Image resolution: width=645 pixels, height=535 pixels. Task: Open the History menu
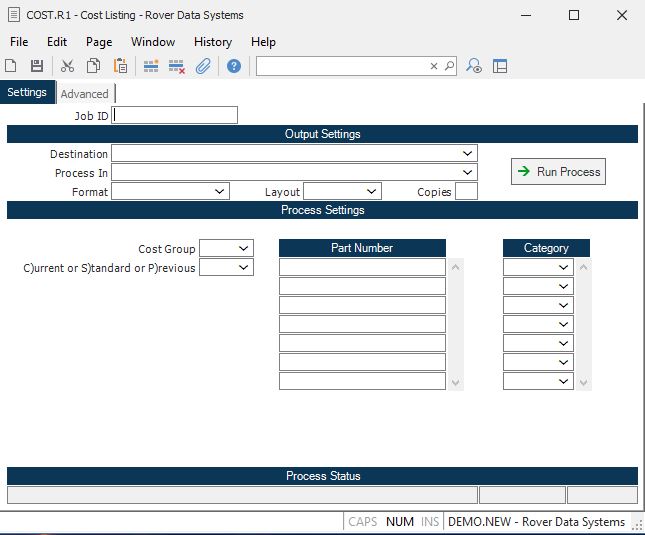[x=212, y=42]
